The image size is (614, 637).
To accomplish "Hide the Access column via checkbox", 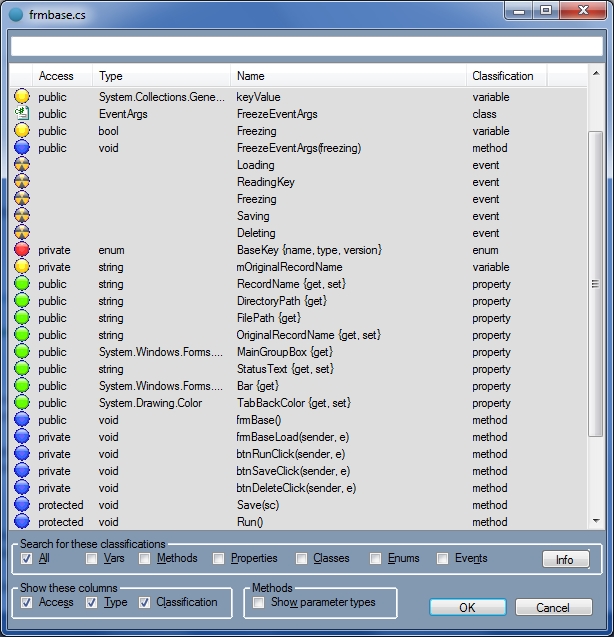I will click(27, 602).
